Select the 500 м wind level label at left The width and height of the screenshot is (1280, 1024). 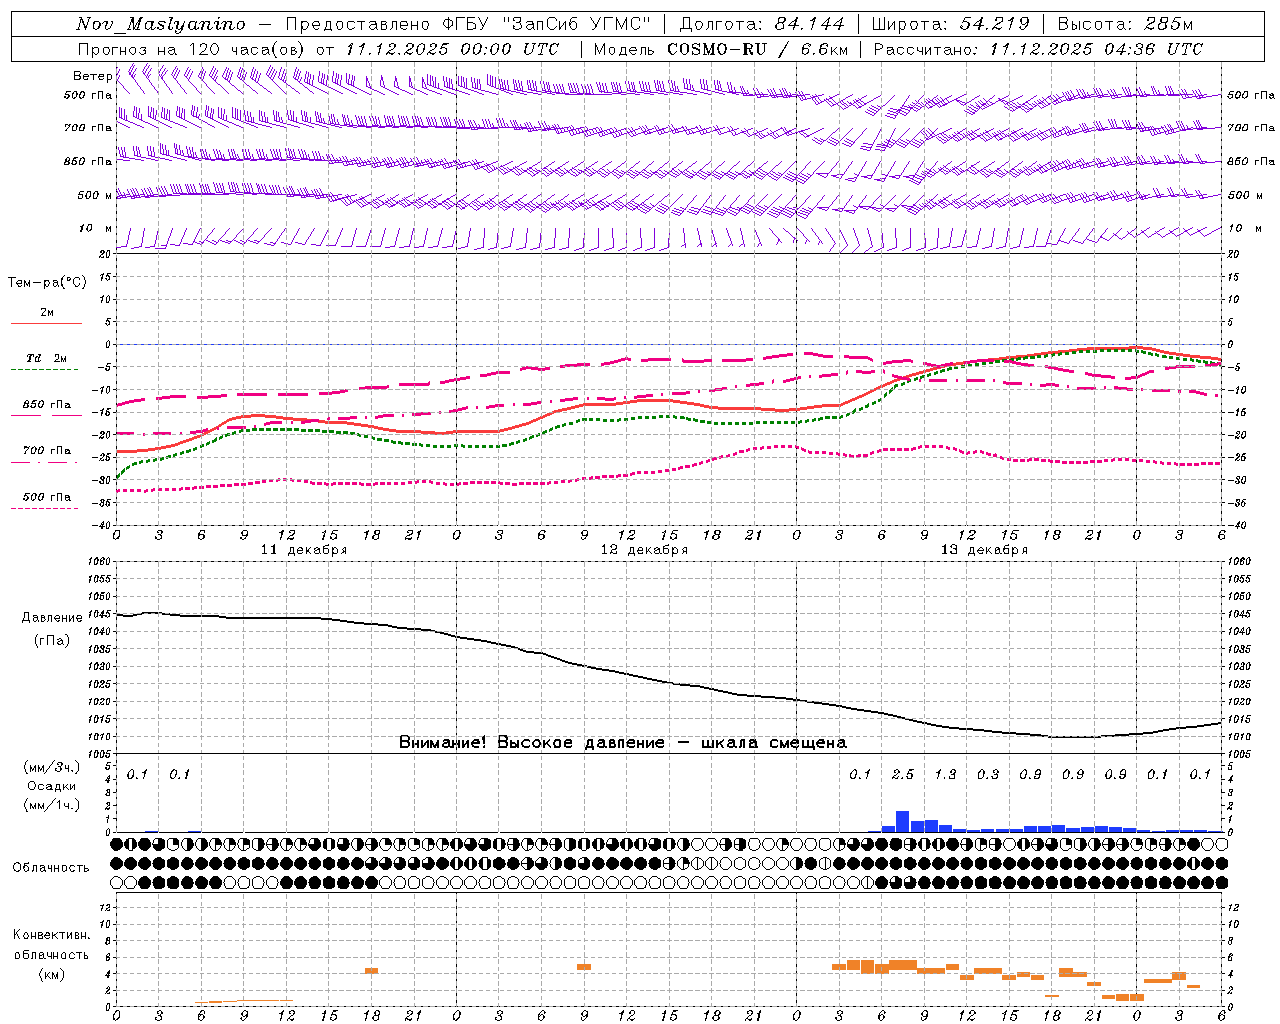[x=95, y=195]
